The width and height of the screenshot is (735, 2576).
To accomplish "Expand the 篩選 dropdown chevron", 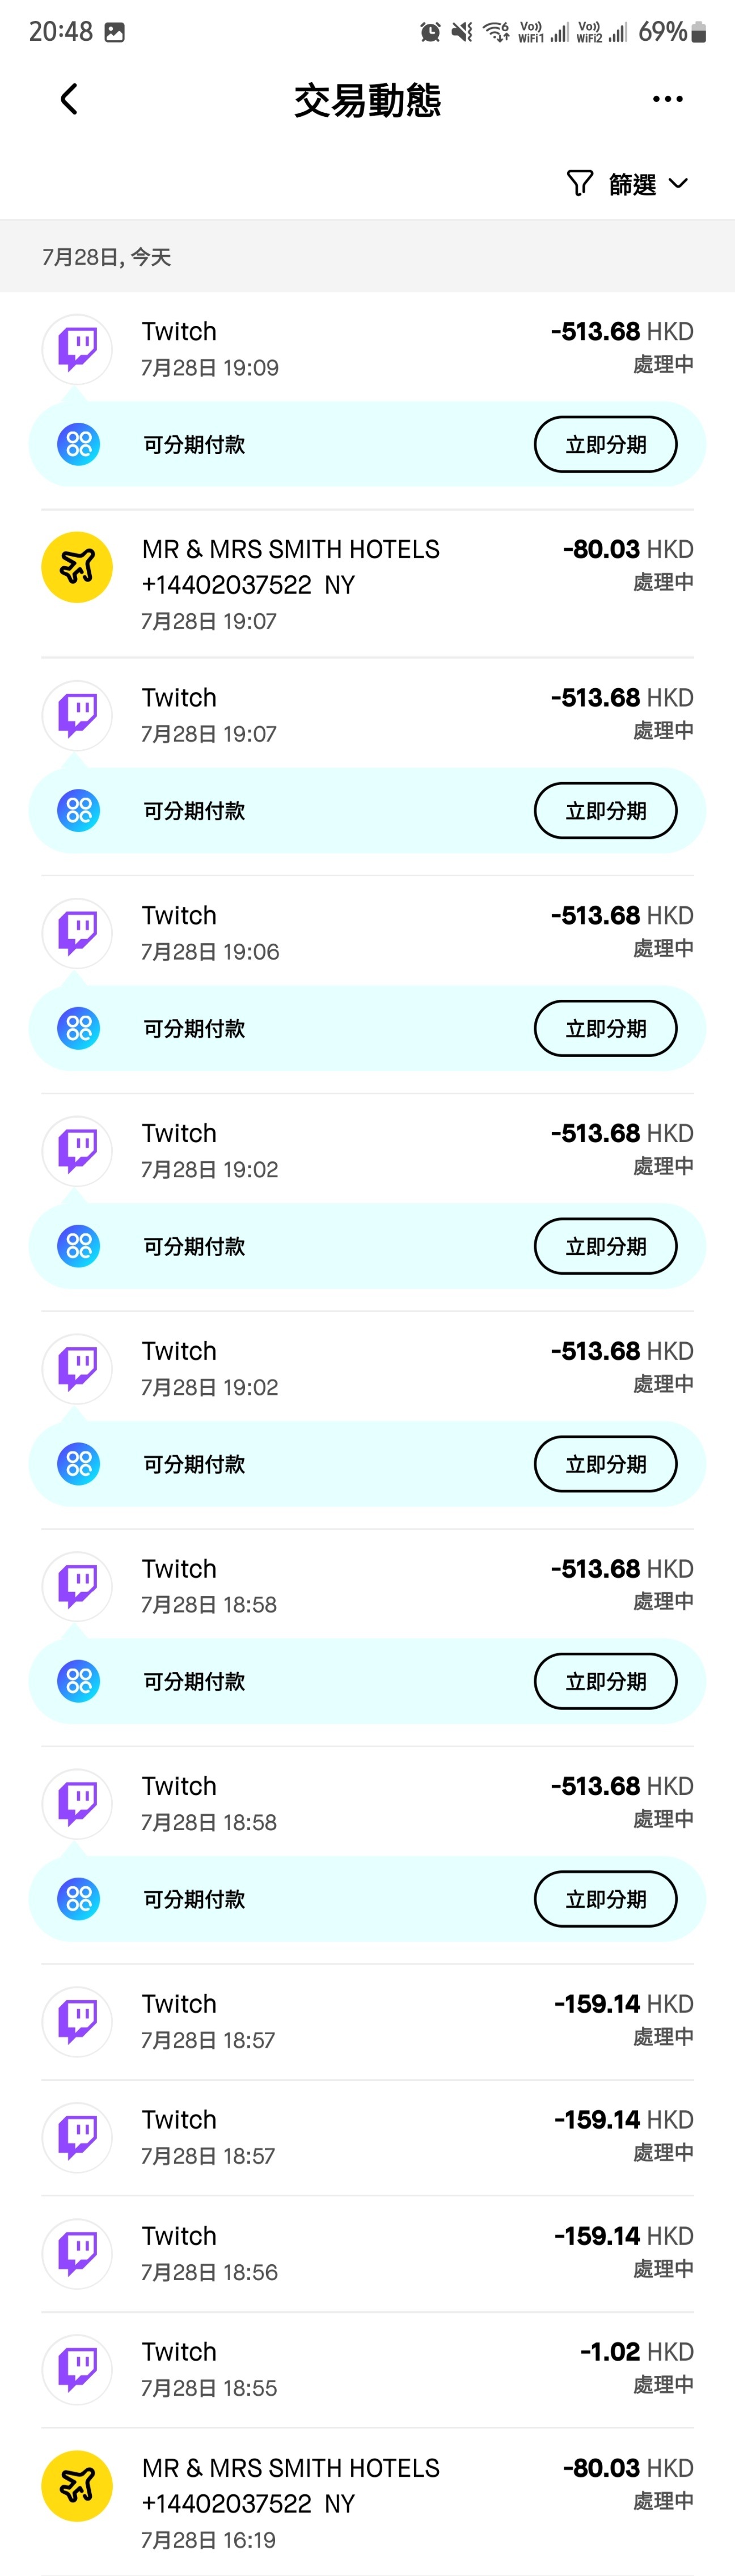I will 678,184.
